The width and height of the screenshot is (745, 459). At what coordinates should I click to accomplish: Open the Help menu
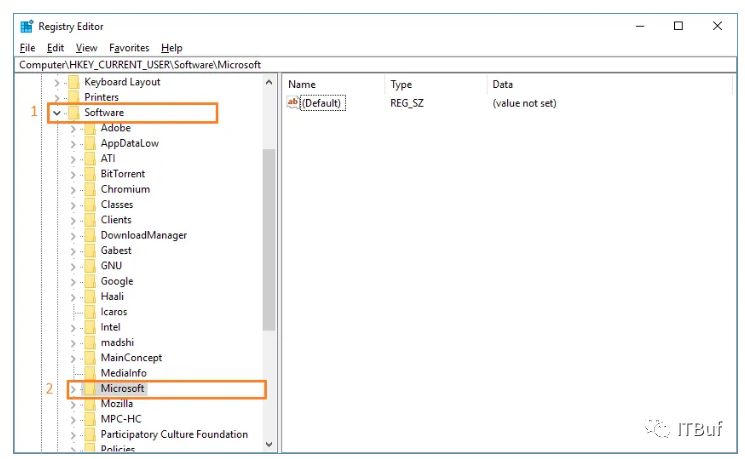click(172, 48)
